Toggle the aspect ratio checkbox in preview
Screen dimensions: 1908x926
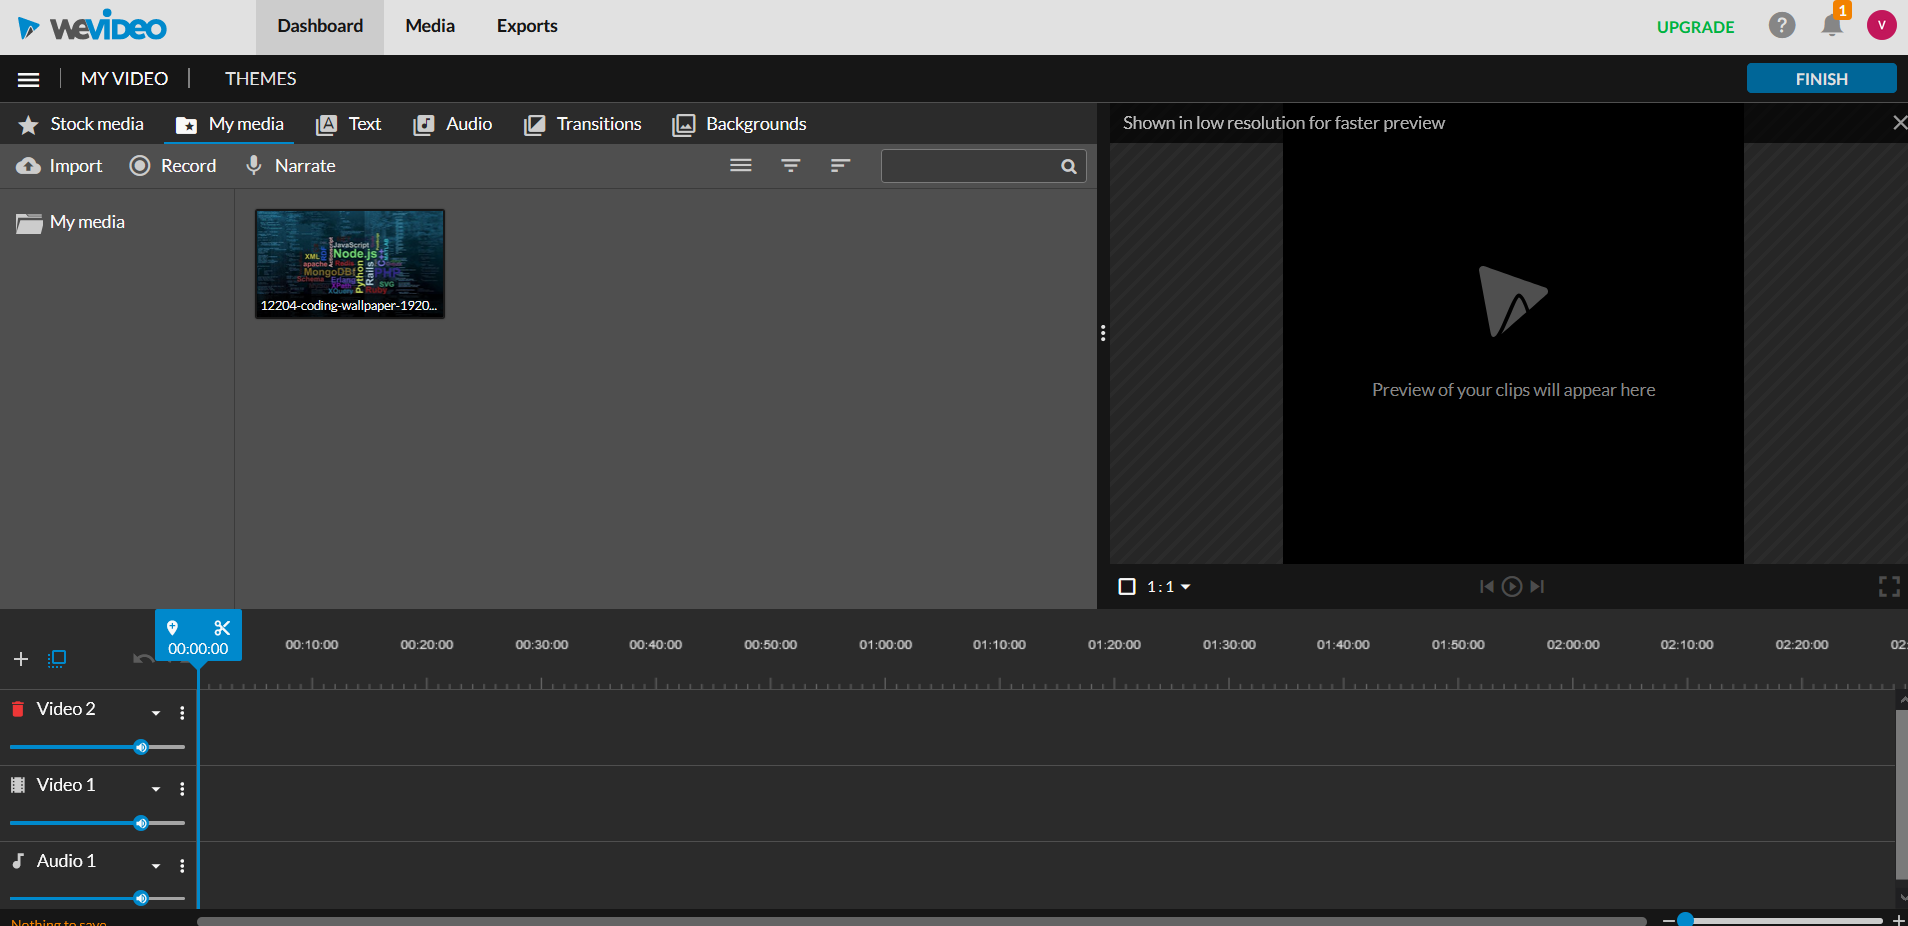[1127, 587]
